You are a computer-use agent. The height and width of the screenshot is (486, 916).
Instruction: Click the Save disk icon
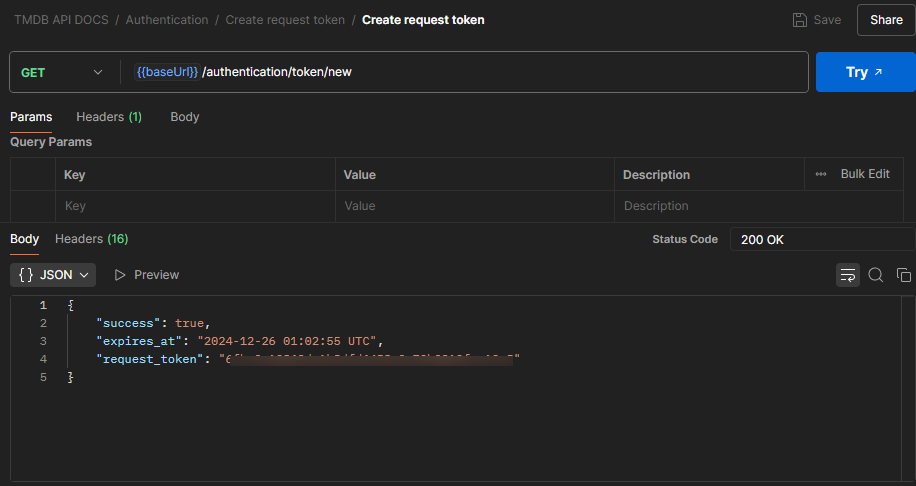799,20
